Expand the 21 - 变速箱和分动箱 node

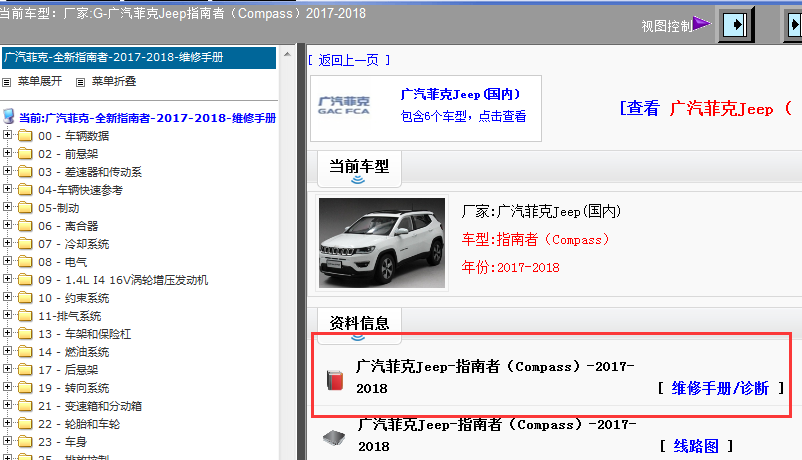tap(7, 405)
